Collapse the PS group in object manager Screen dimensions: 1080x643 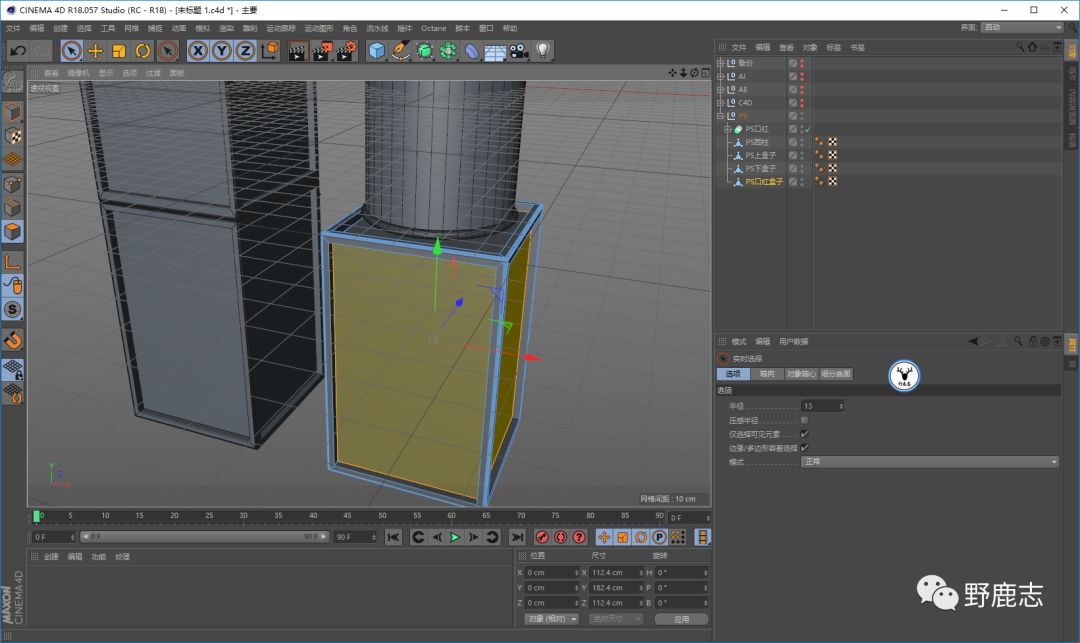[721, 115]
